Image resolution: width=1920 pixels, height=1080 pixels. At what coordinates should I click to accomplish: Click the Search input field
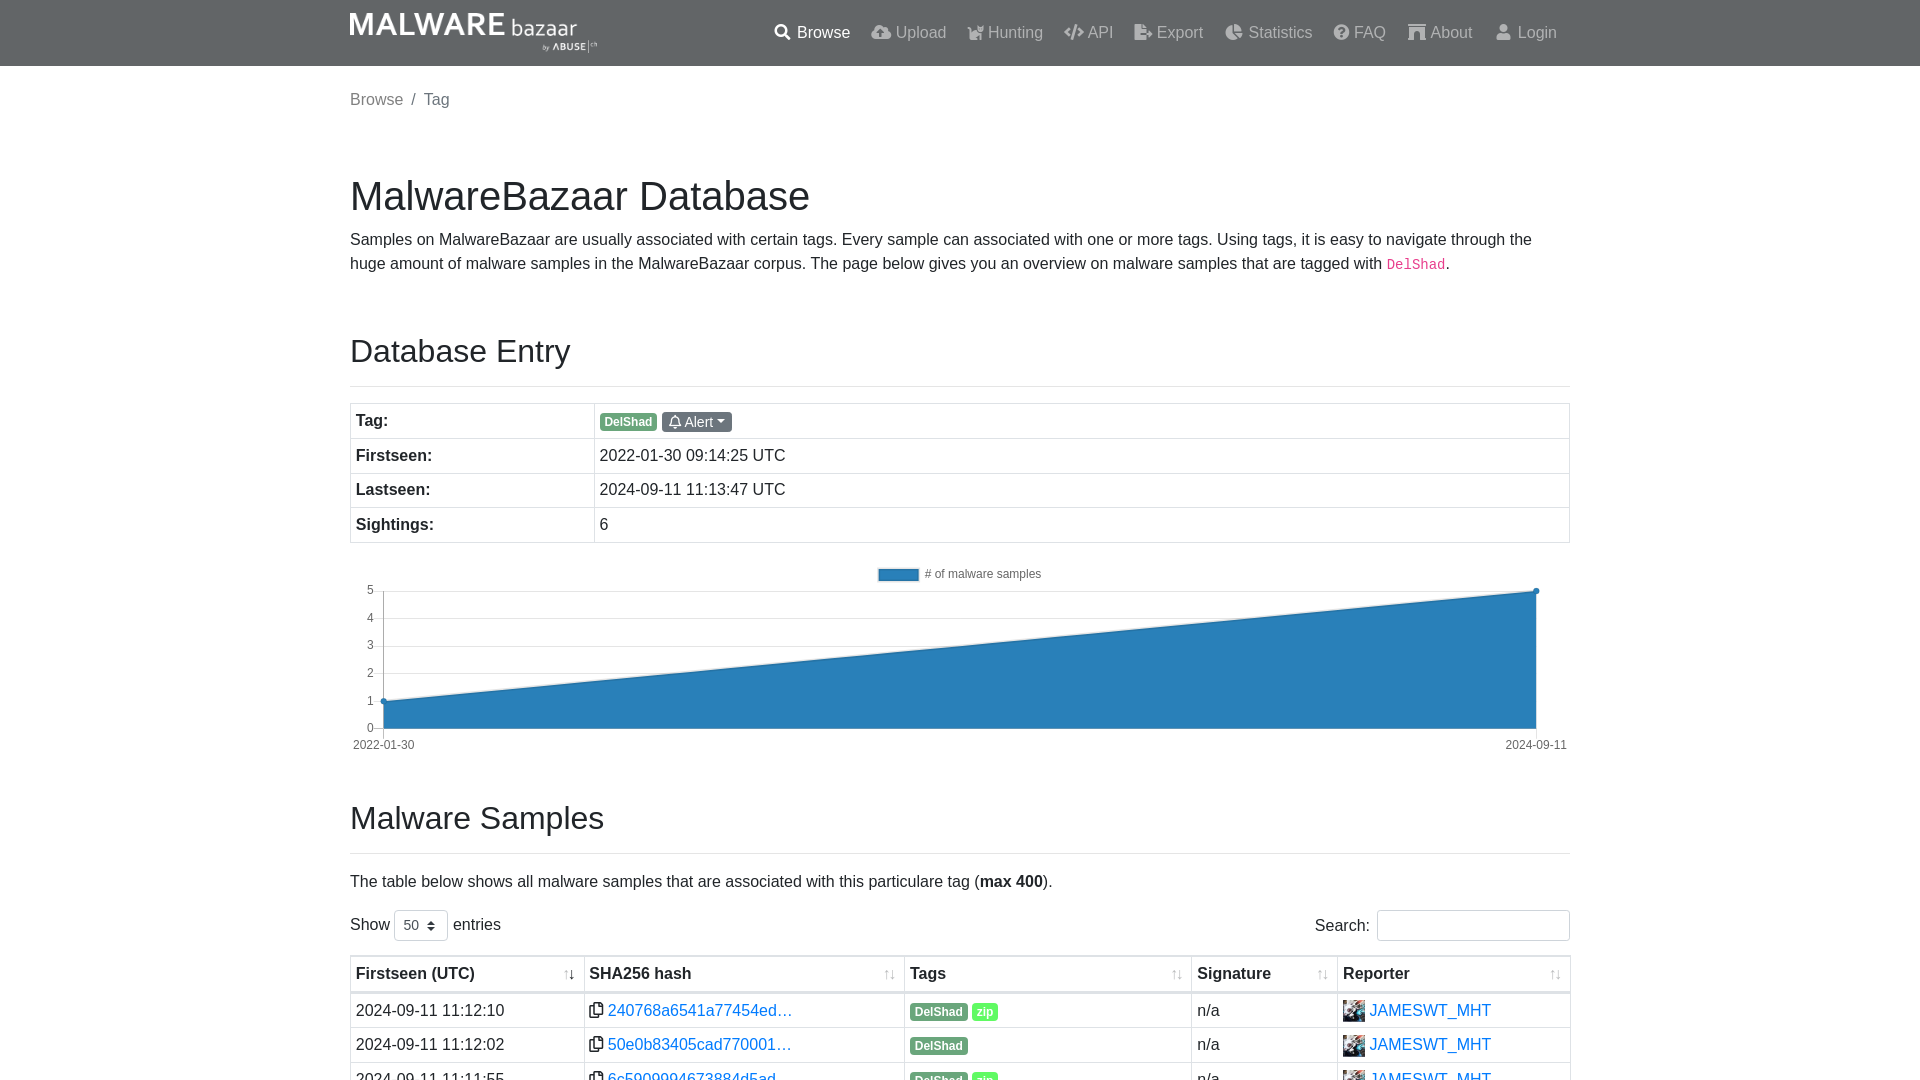1473,926
